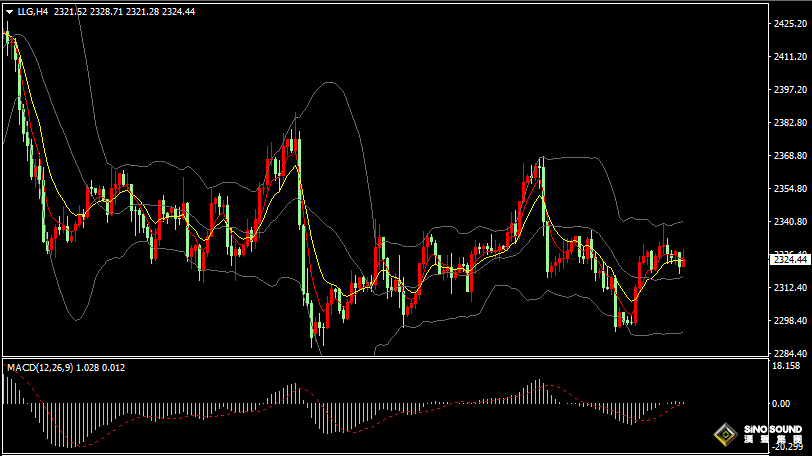
Task: Click the current price tag 2324.44
Action: pyautogui.click(x=789, y=260)
